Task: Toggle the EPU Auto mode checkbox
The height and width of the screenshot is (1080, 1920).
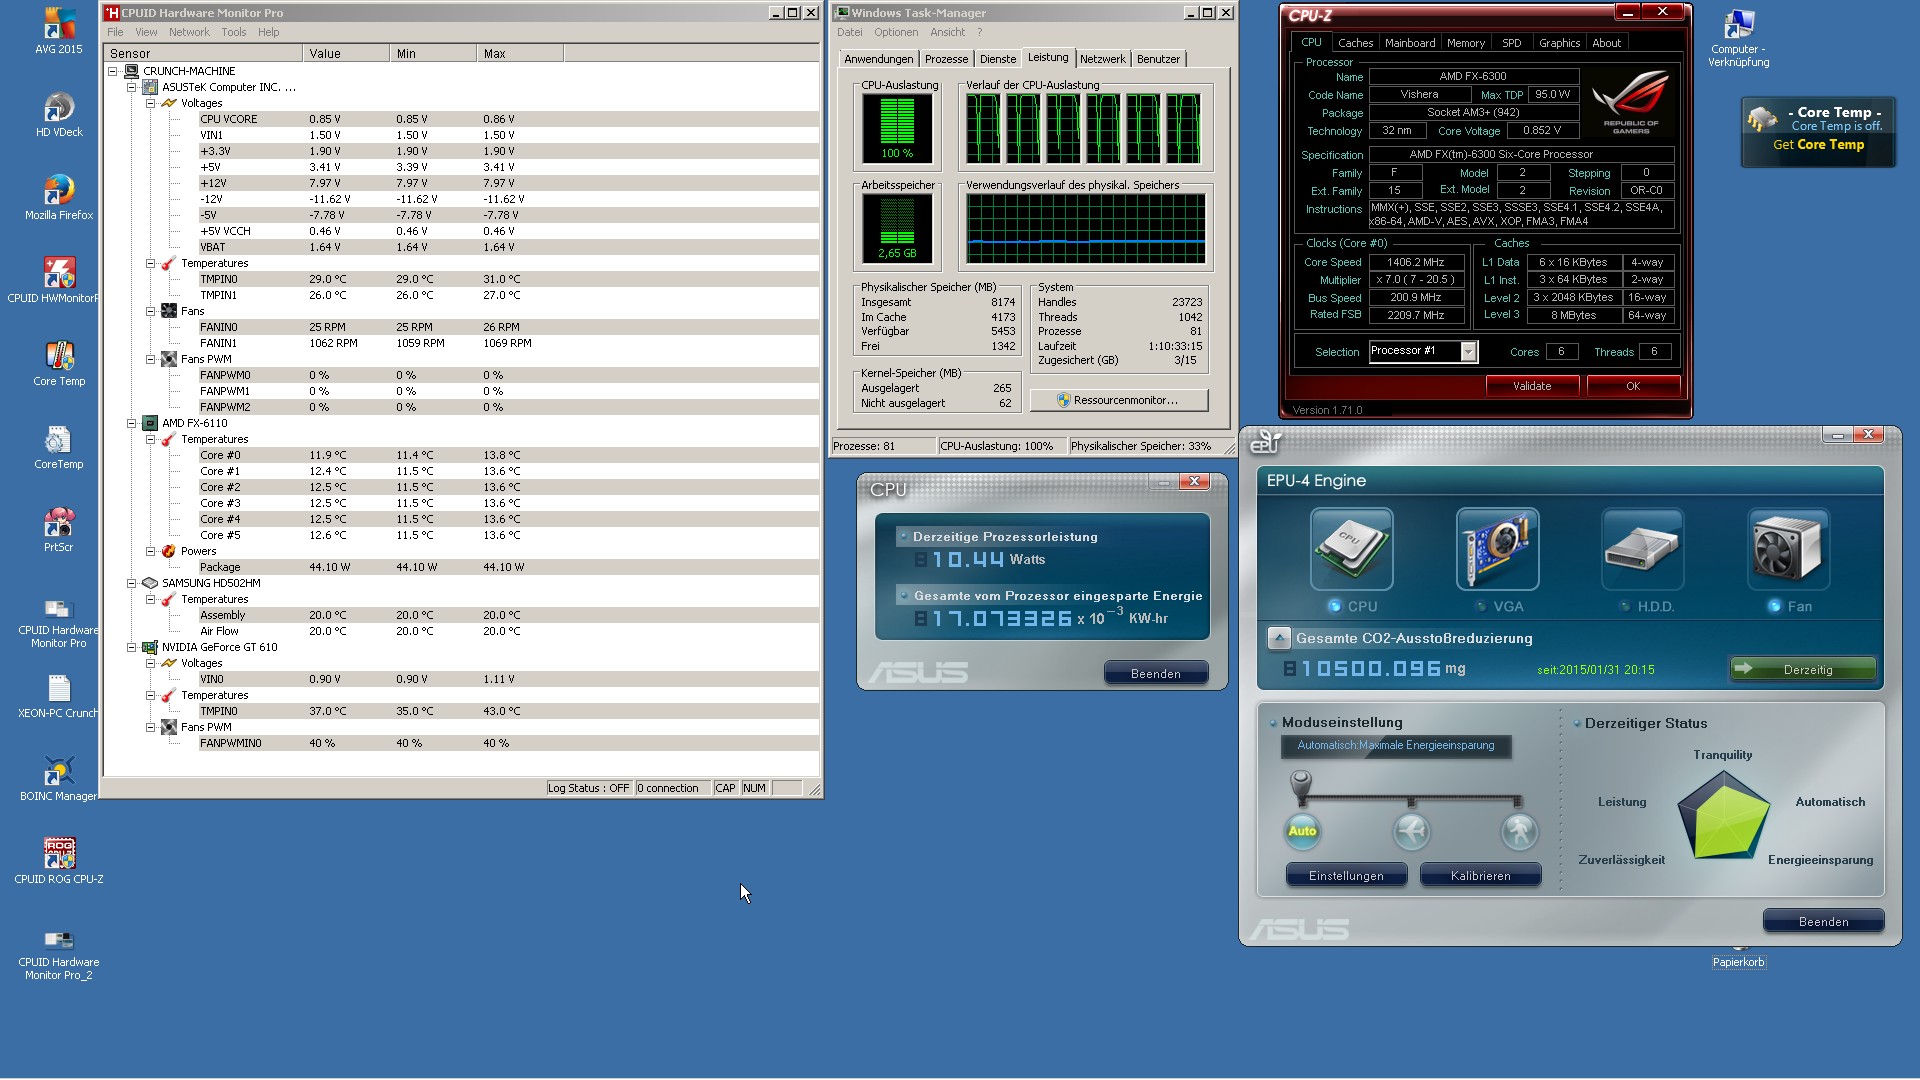Action: 1303,831
